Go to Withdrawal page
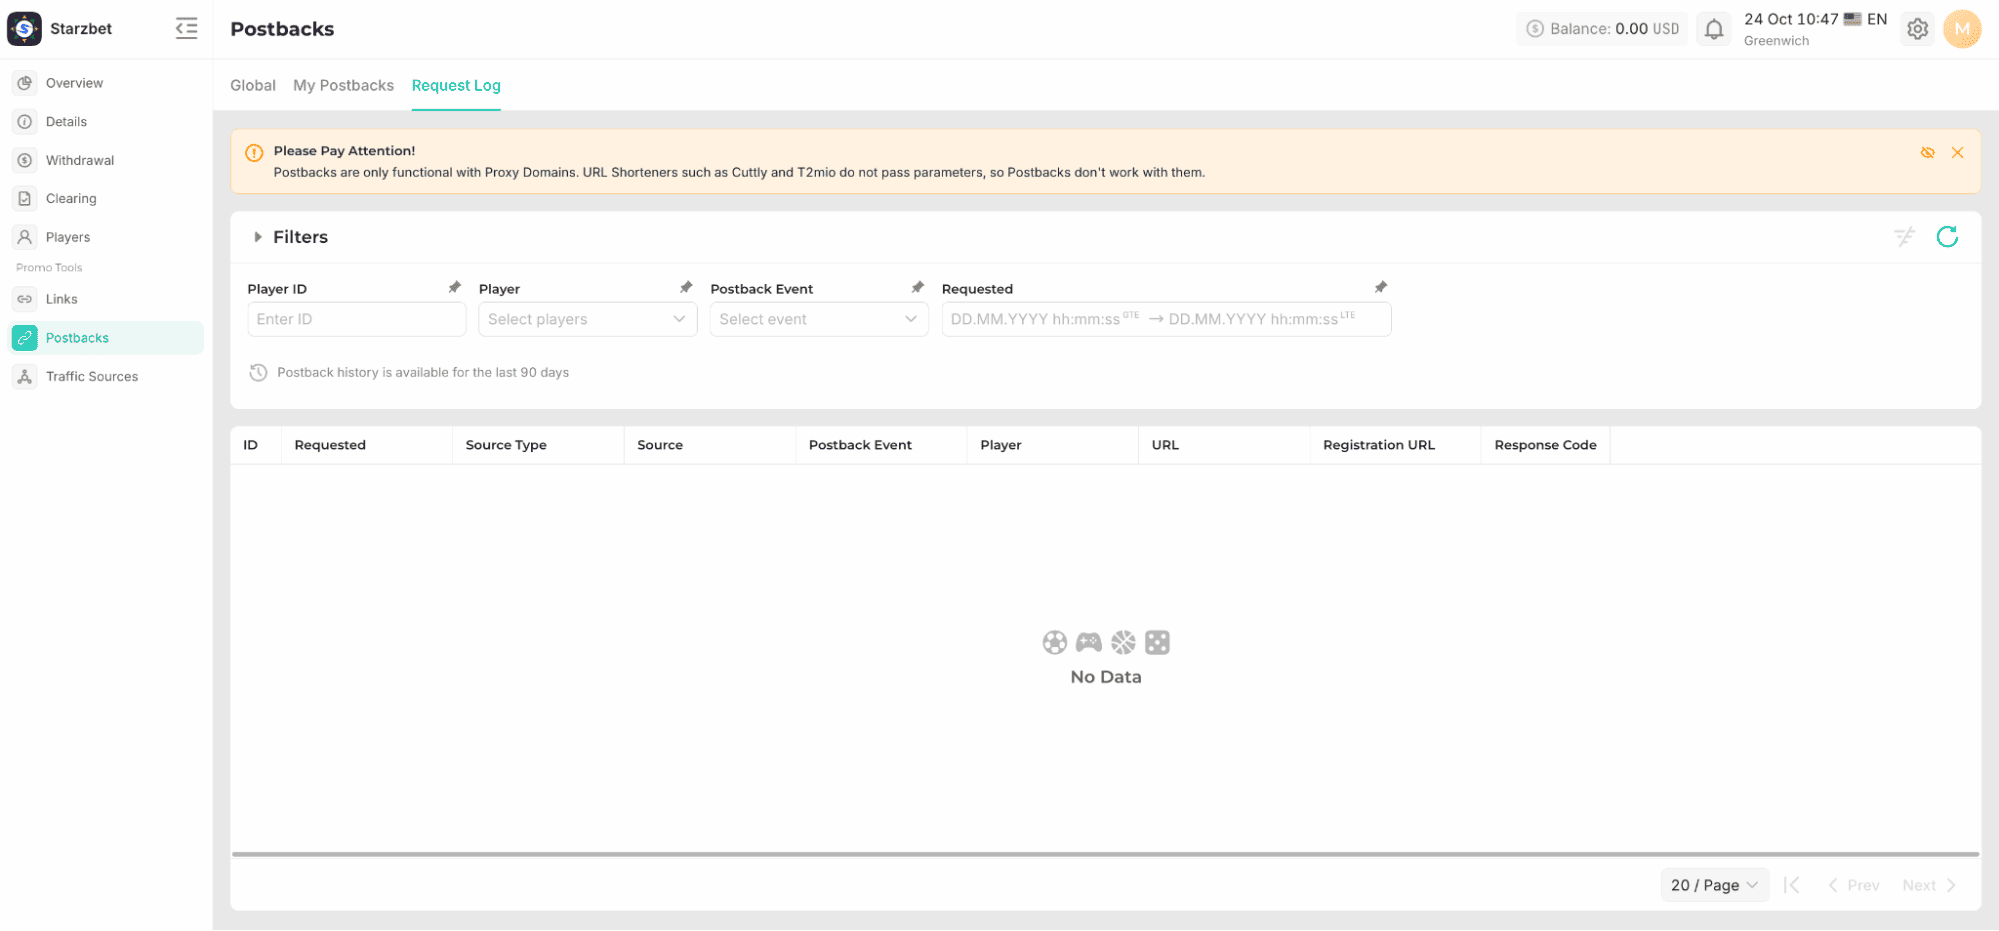The height and width of the screenshot is (931, 1999). click(106, 160)
